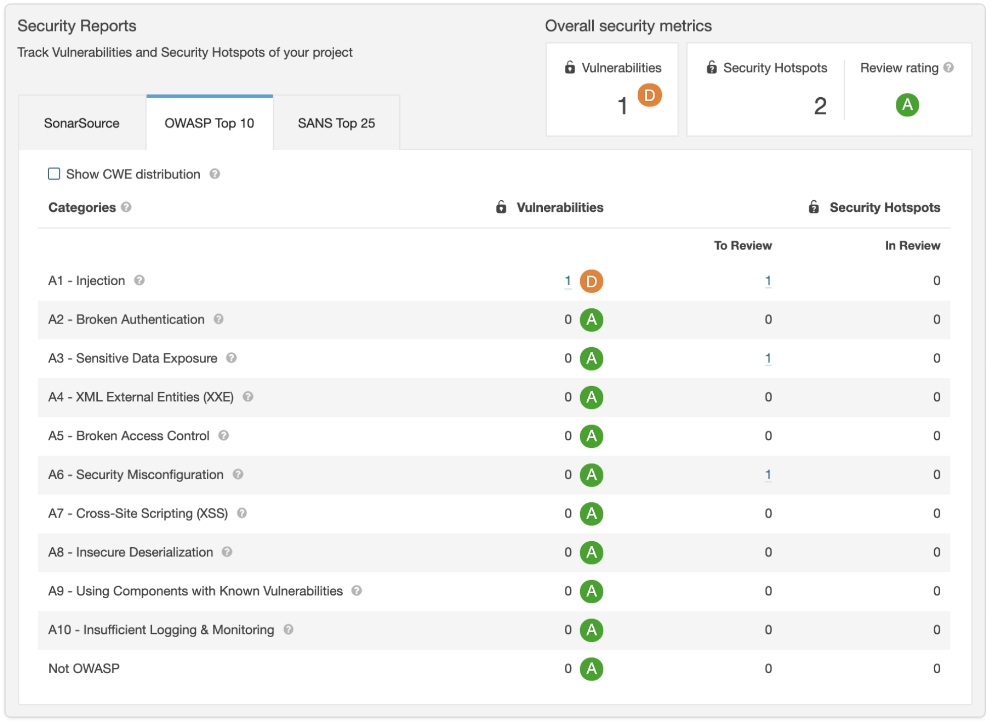The width and height of the screenshot is (997, 724).
Task: Click the To Review link for A6 Security Misconfiguration
Action: tap(768, 474)
